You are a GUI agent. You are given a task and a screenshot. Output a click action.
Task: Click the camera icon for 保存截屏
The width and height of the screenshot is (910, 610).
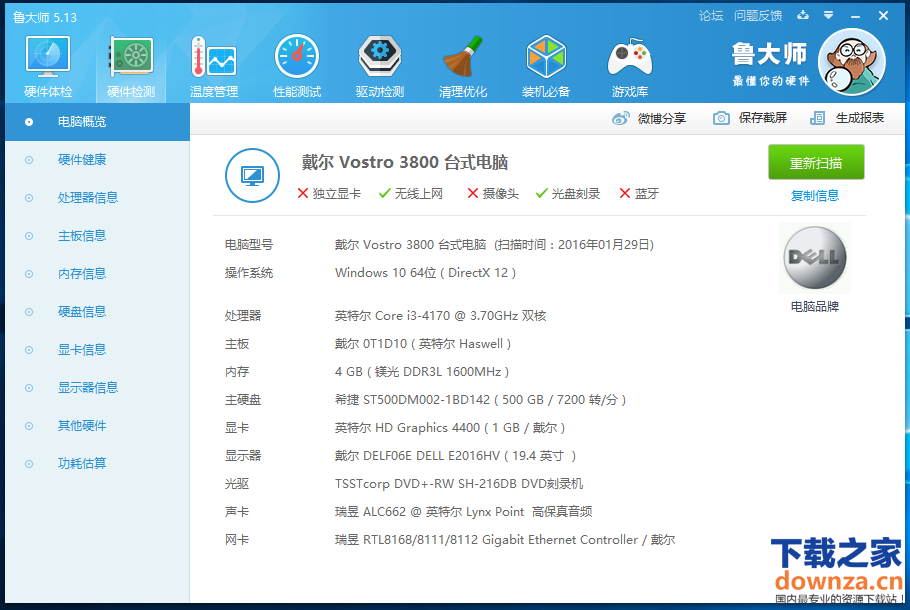721,118
